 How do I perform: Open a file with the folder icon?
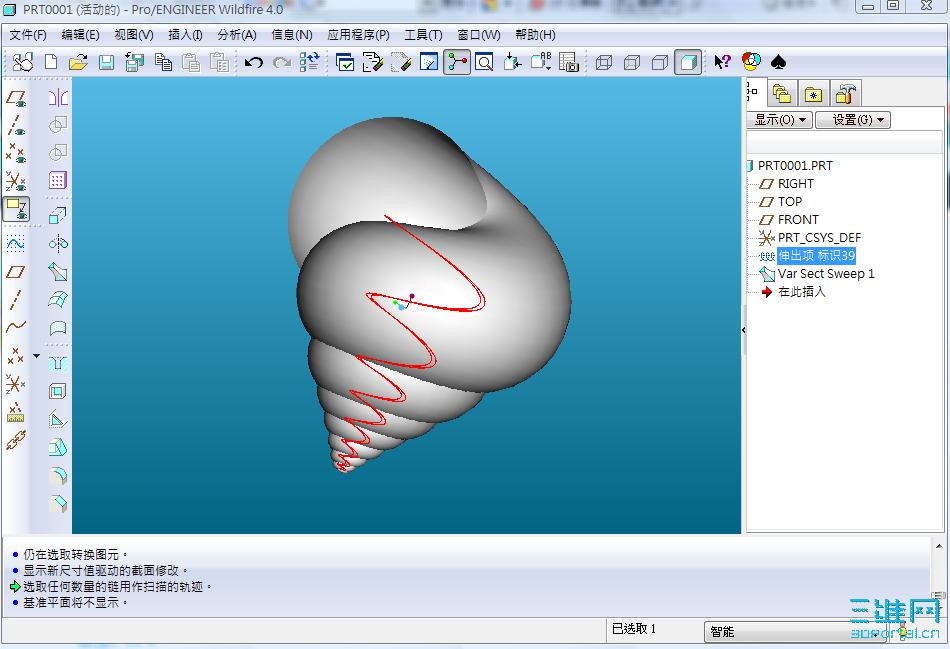78,62
